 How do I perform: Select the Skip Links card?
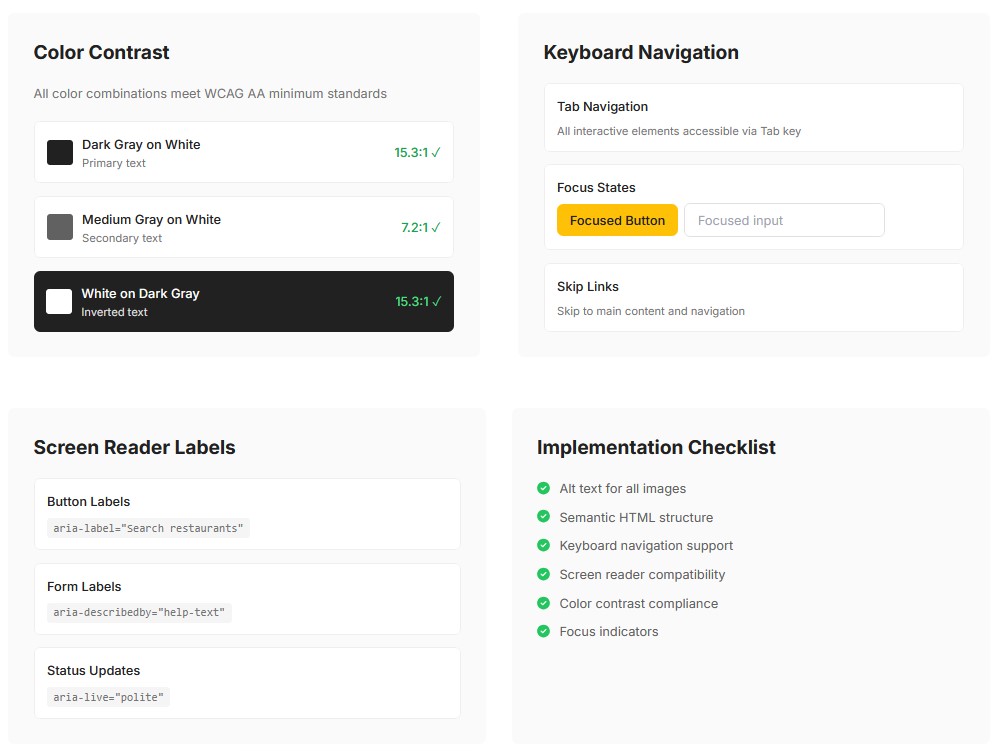[753, 297]
